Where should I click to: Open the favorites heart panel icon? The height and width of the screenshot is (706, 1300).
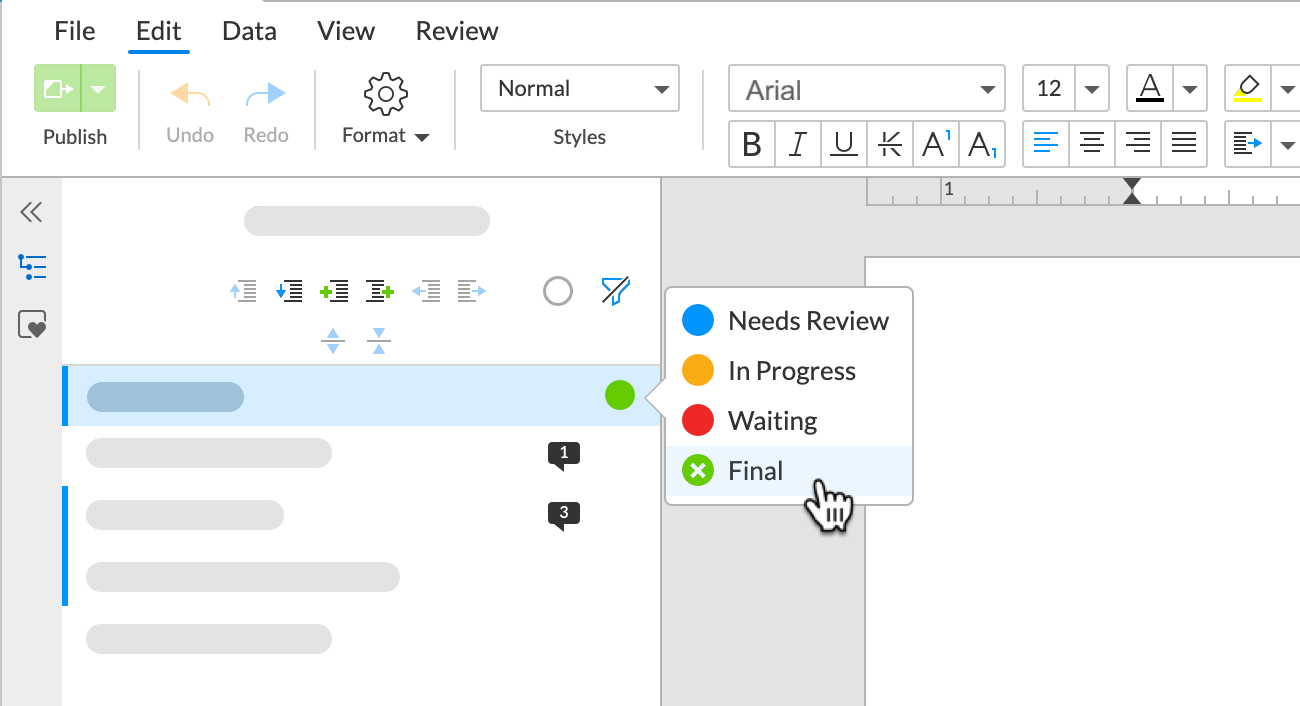(x=32, y=325)
